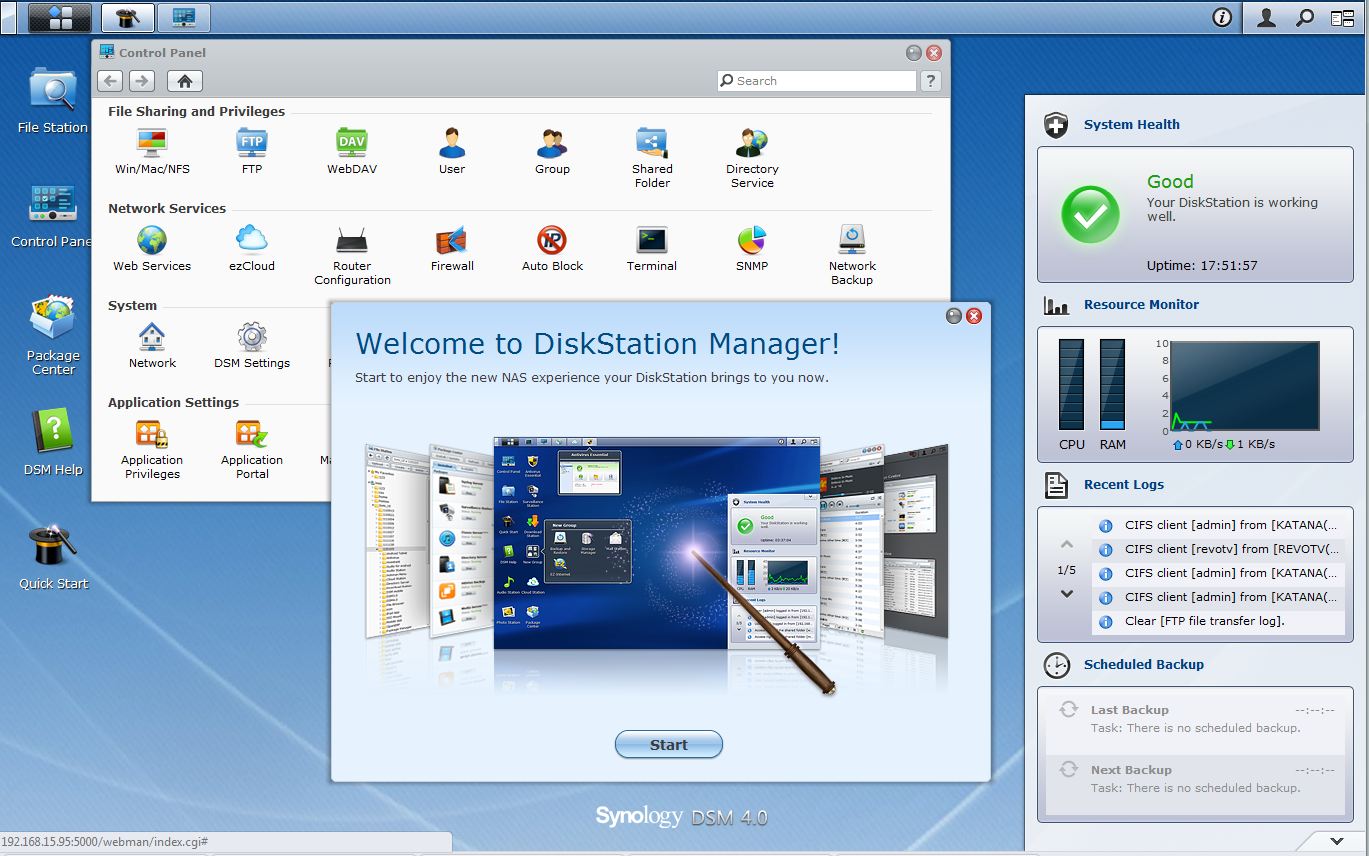Open Control Panel help question mark button

931,81
